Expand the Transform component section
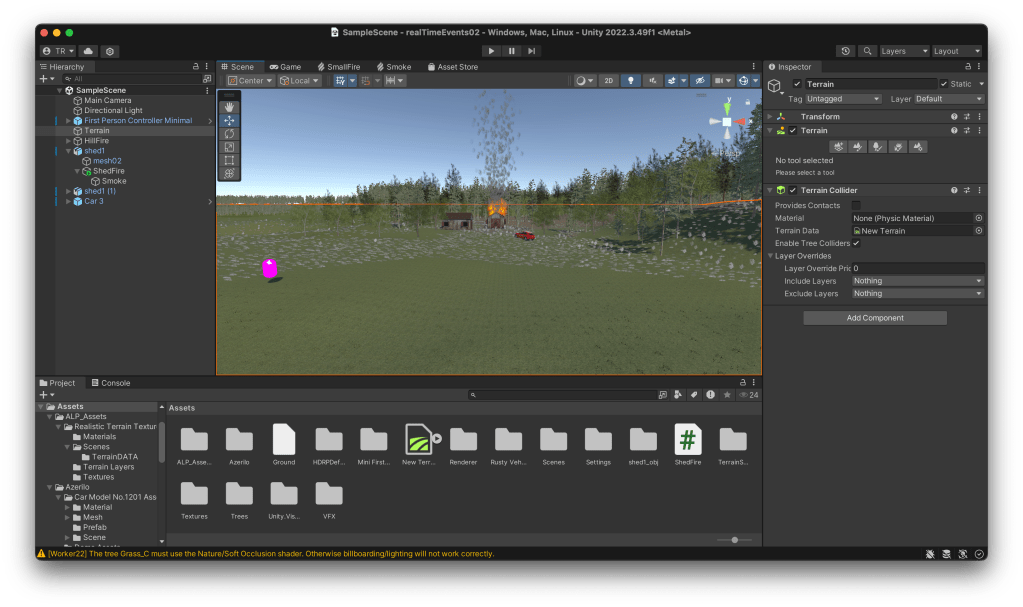This screenshot has height=607, width=1023. (x=769, y=117)
